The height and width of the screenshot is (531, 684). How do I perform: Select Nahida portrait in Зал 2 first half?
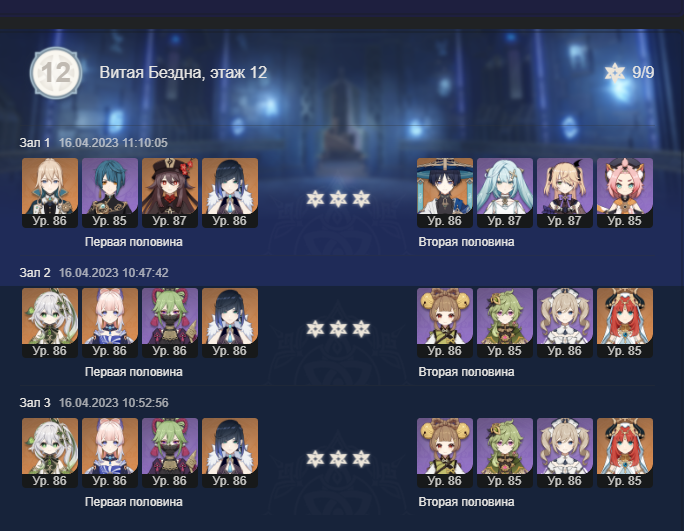[x=50, y=322]
